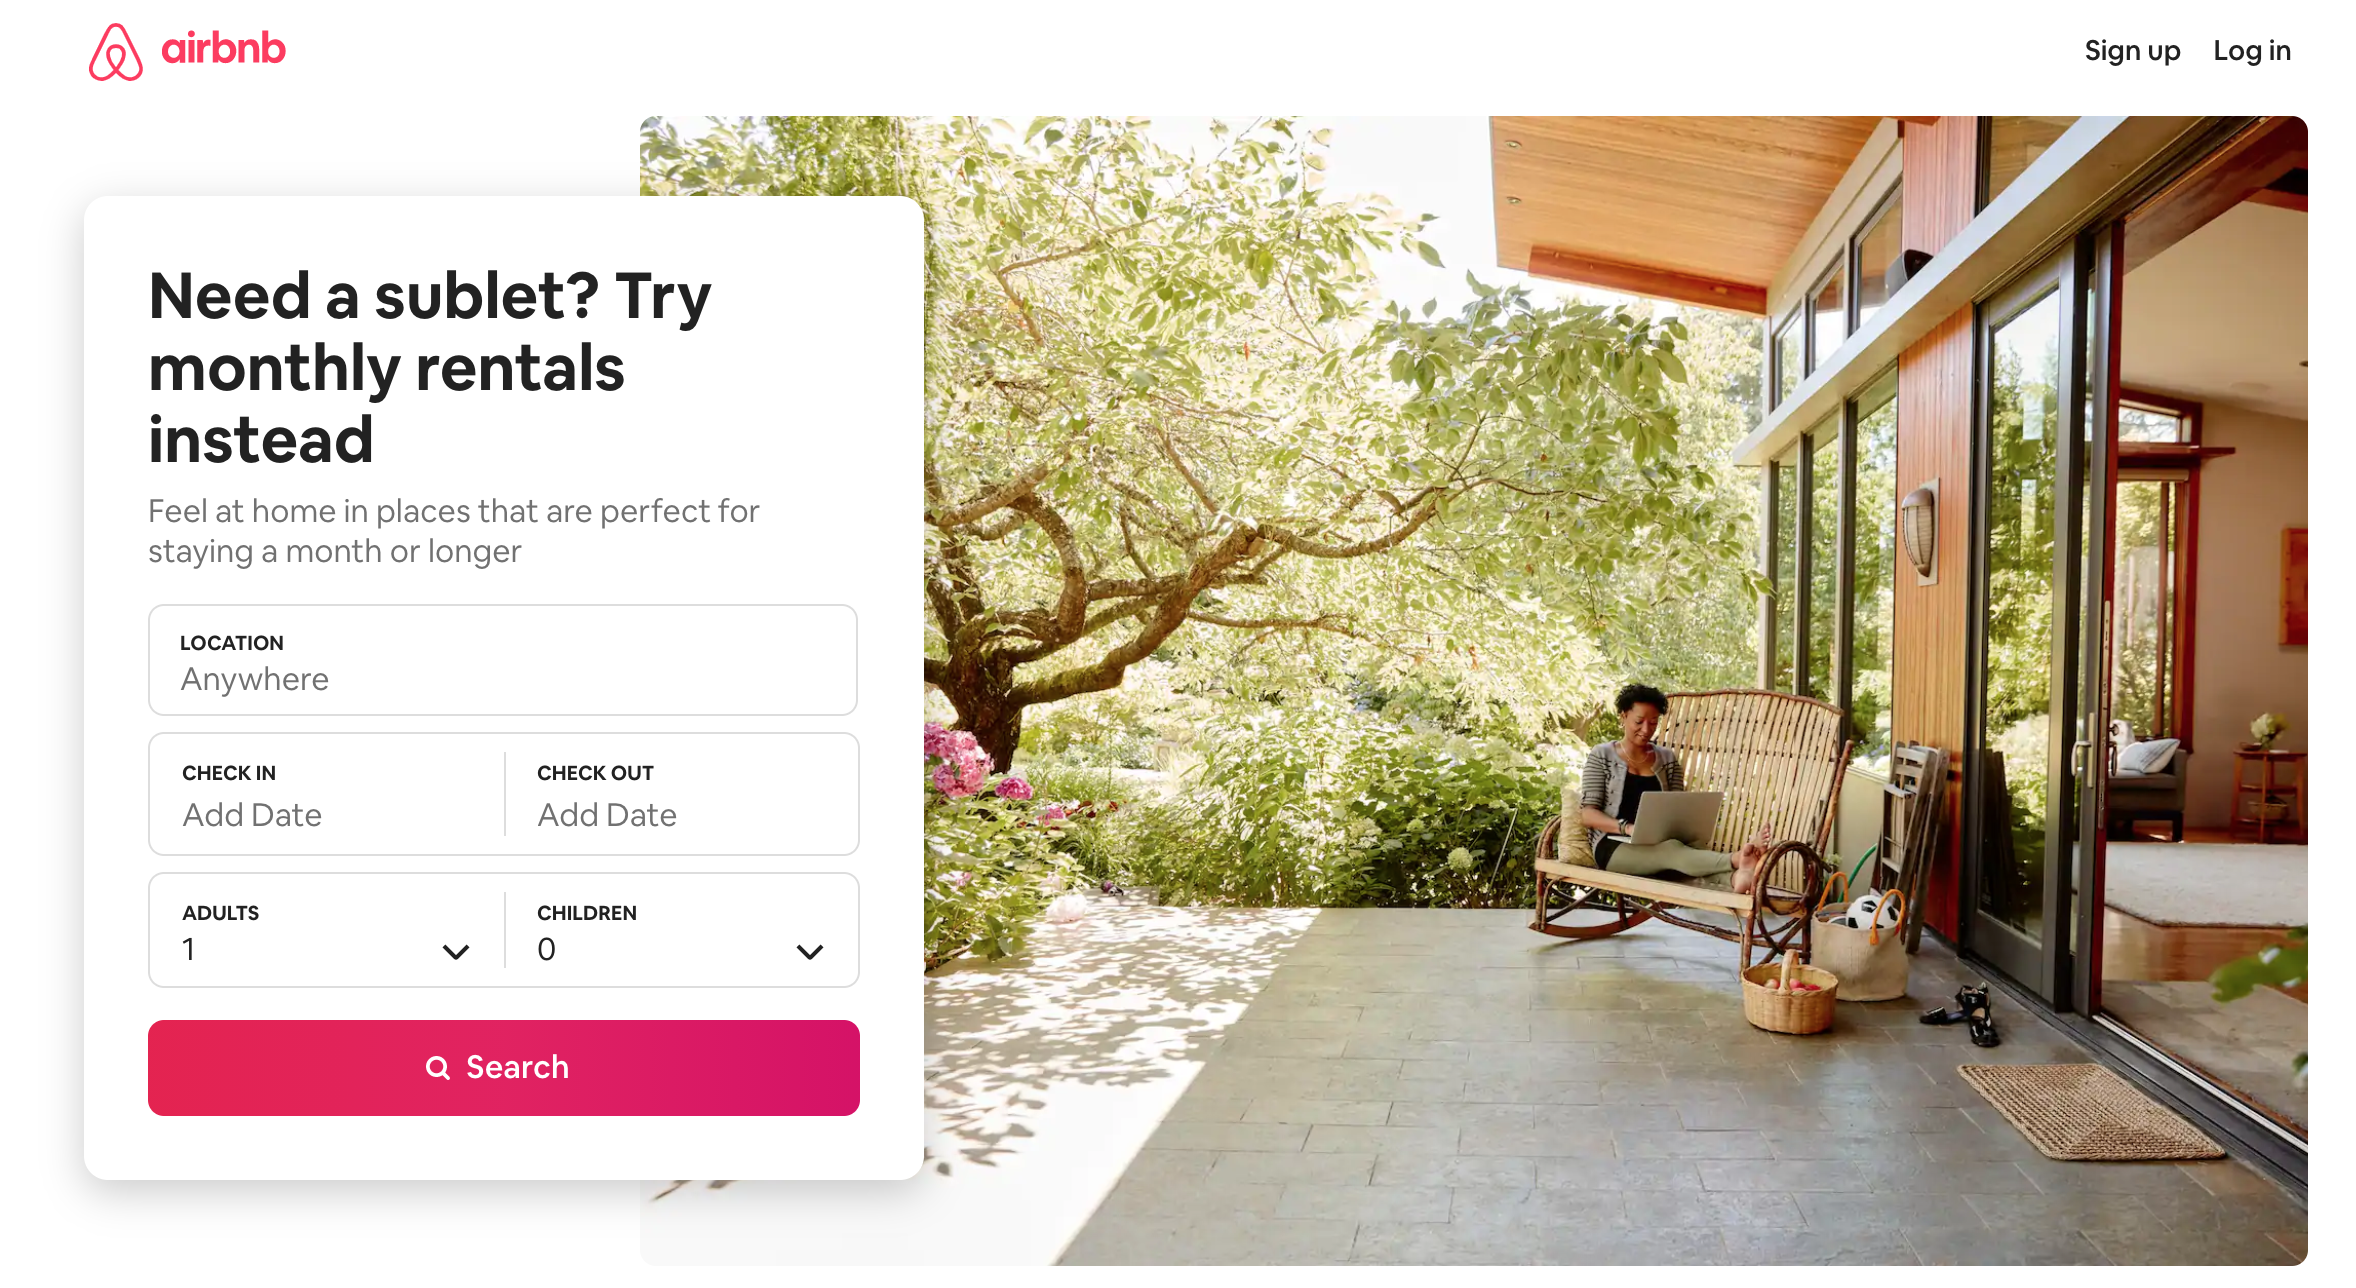Click the LOCATION label
Viewport: 2356px width, 1288px height.
(232, 643)
